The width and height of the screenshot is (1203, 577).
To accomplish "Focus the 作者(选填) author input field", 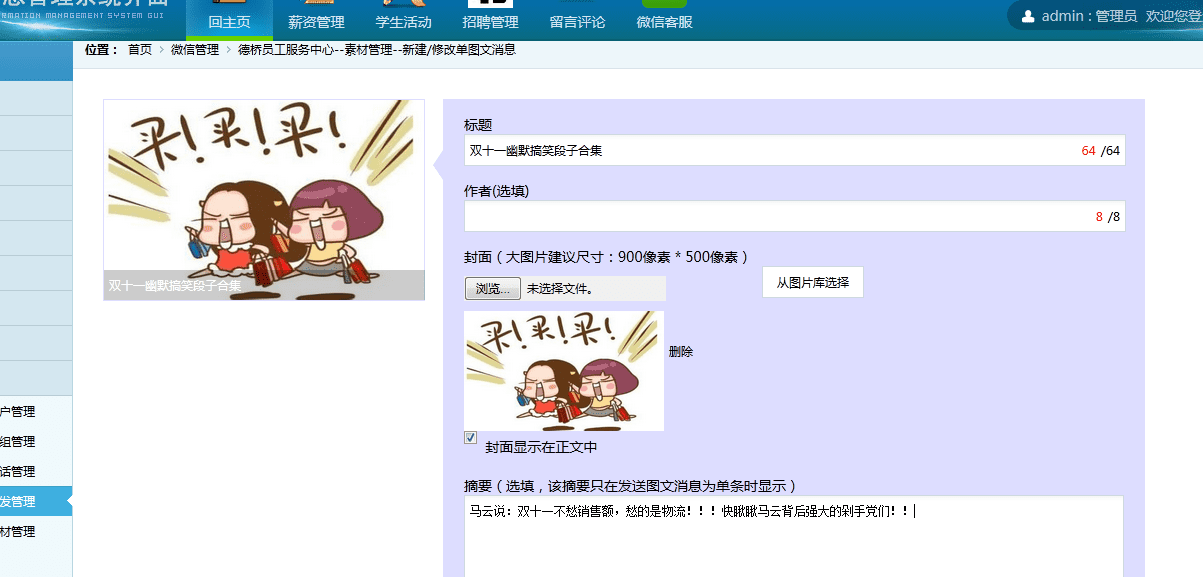I will (x=794, y=216).
